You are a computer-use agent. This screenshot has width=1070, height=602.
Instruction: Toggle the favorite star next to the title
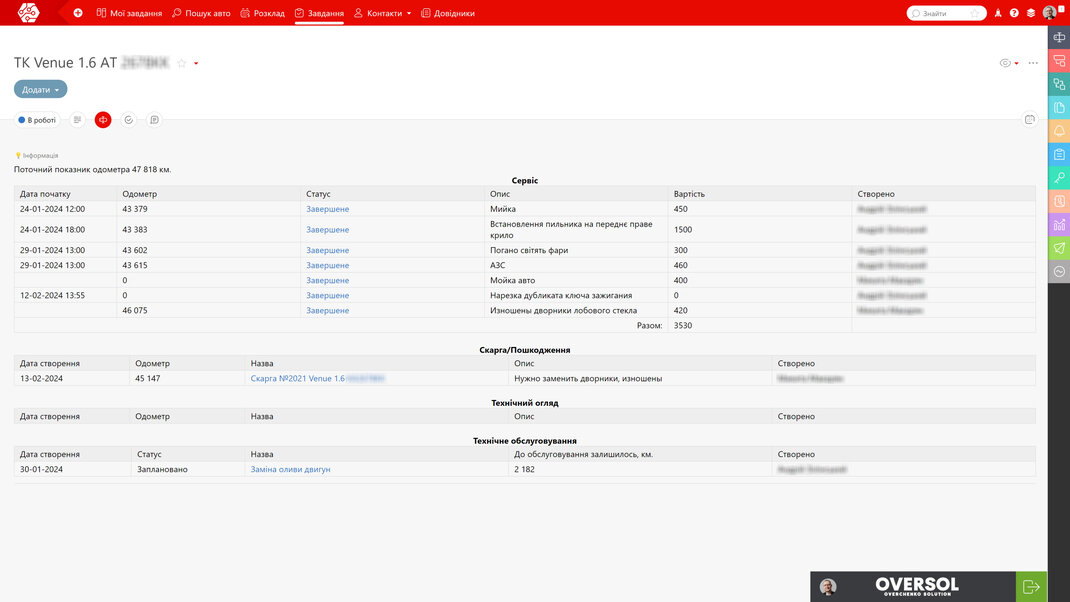[182, 63]
